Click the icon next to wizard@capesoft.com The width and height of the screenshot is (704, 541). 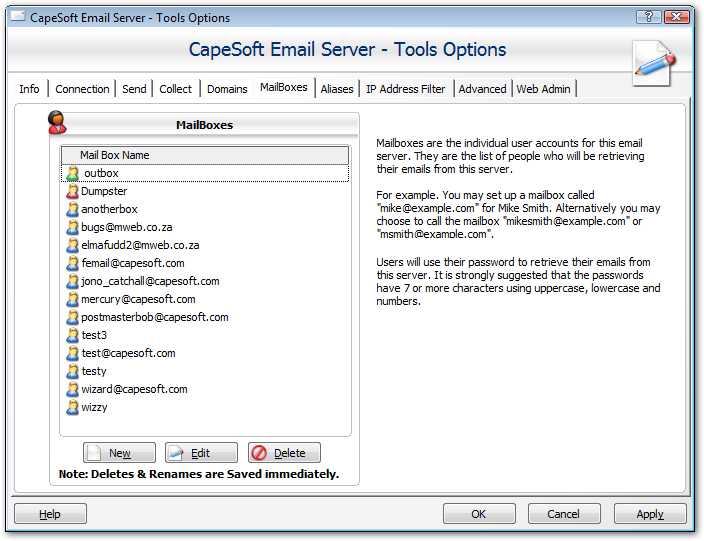tap(72, 390)
